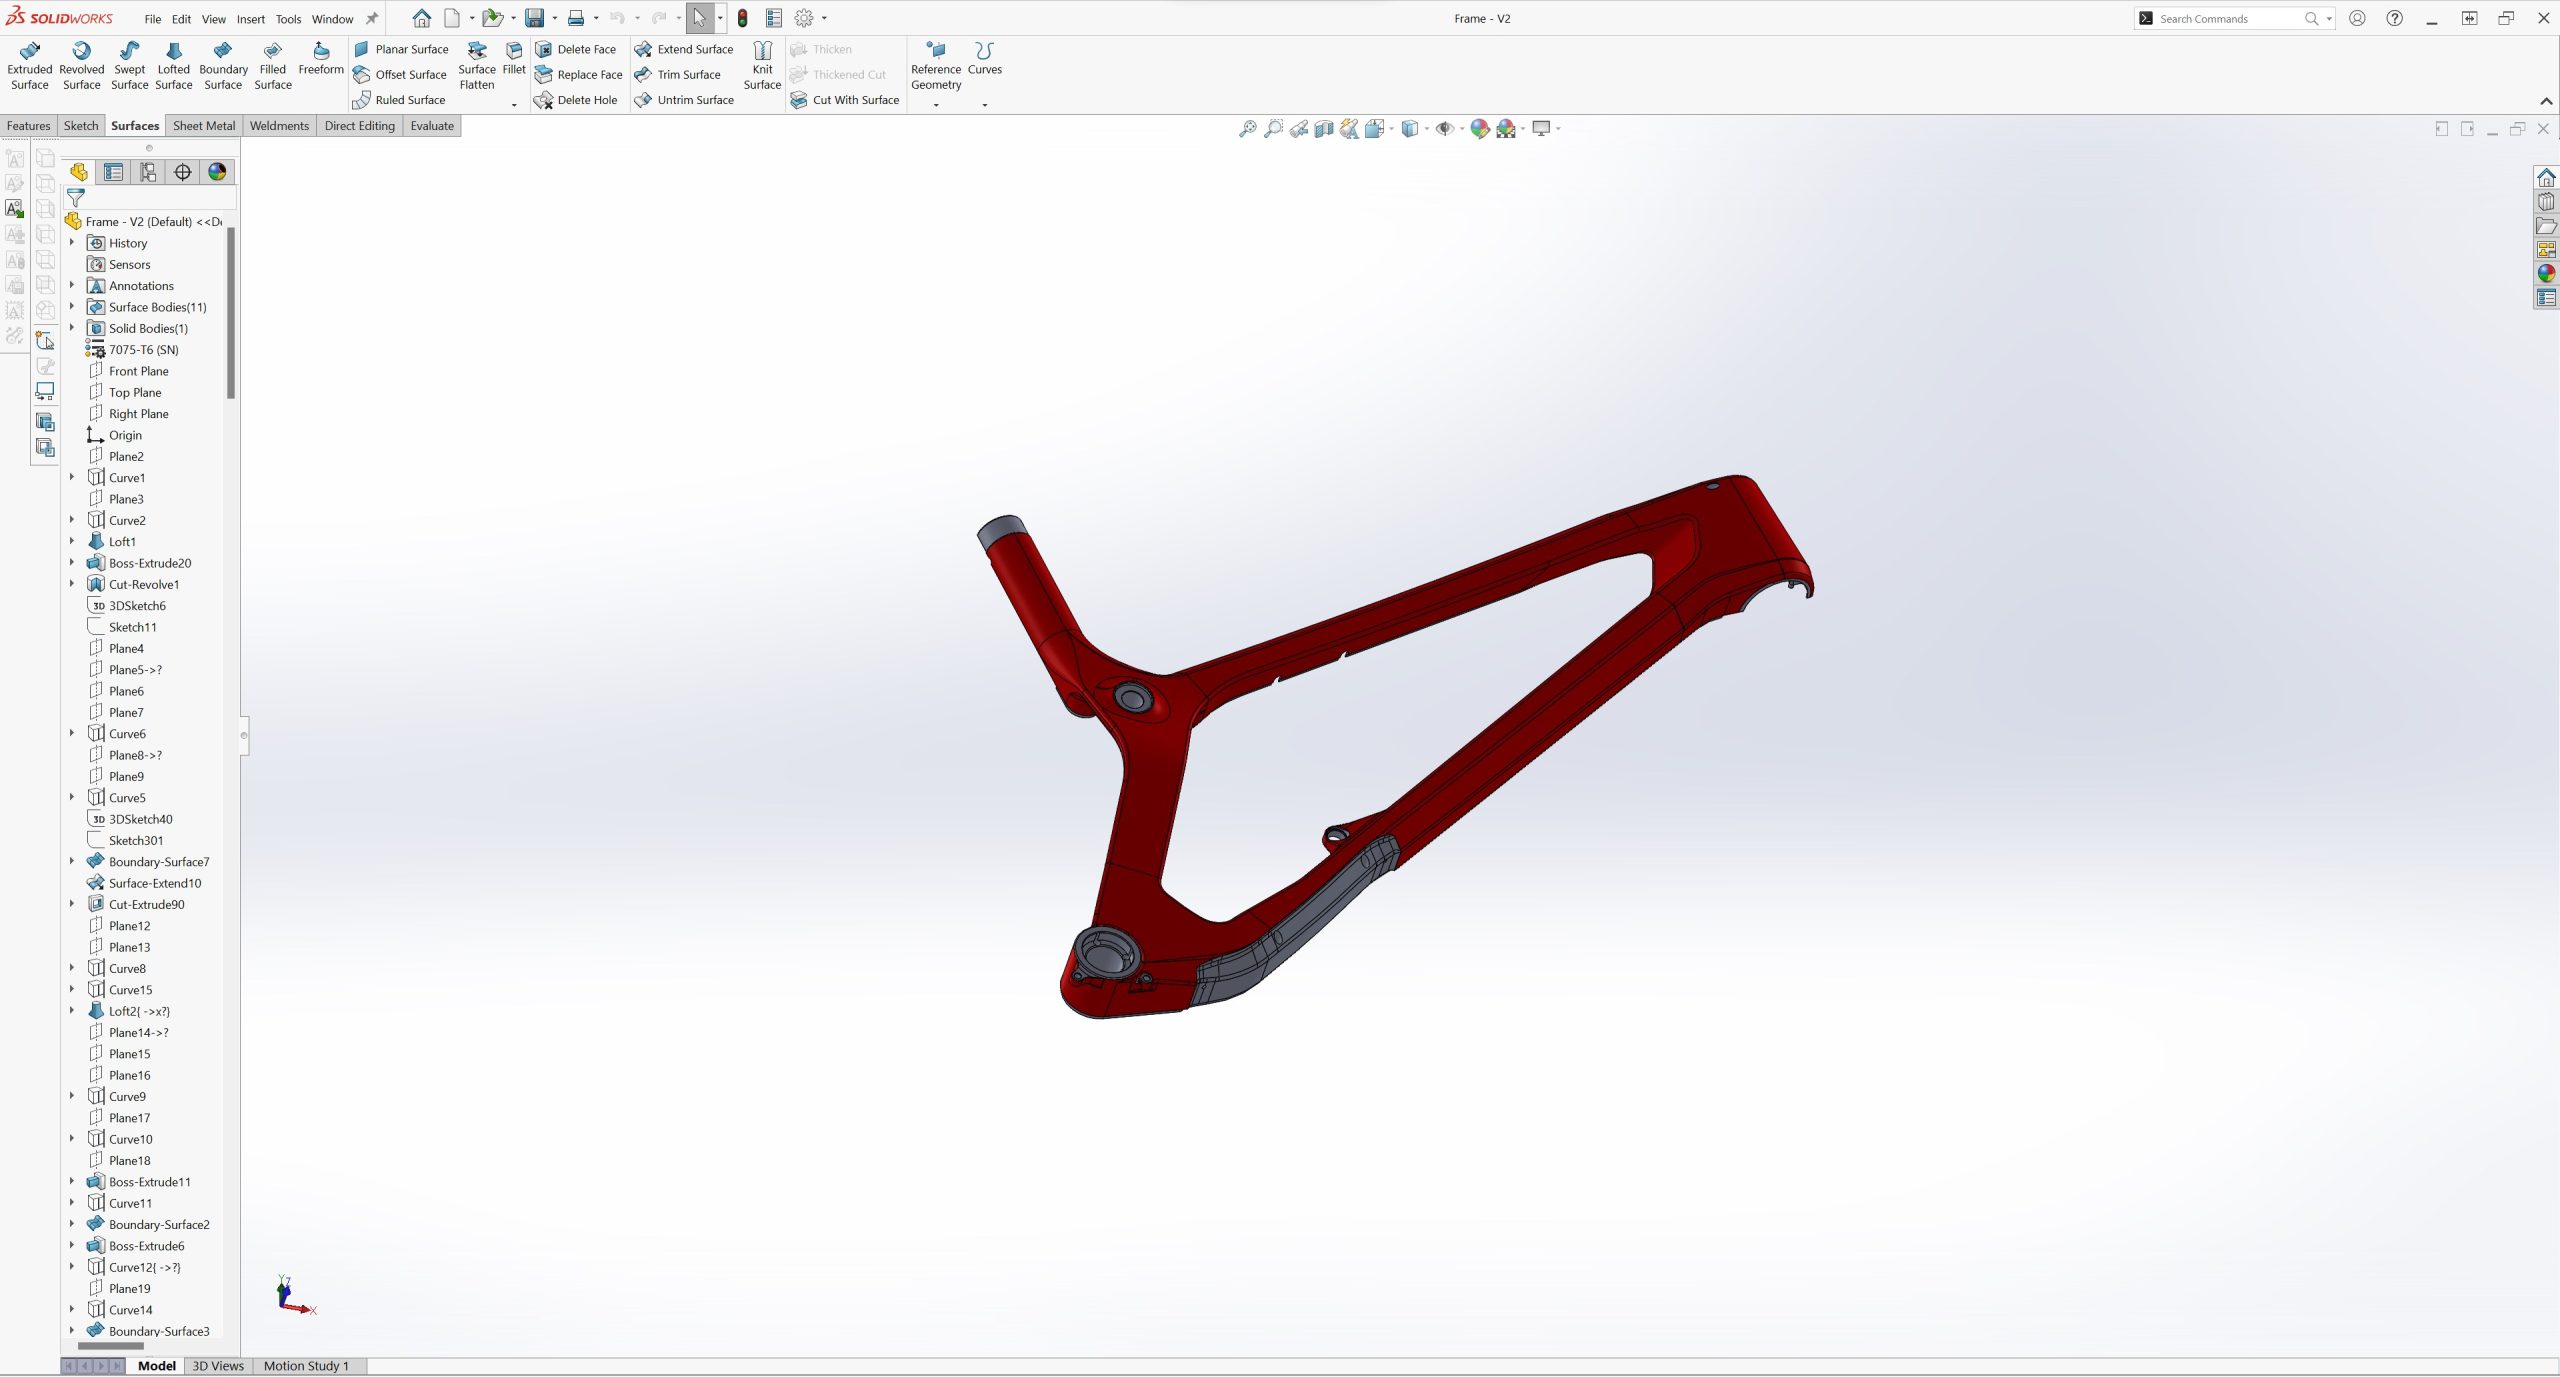
Task: Open the Insert menu
Action: pyautogui.click(x=250, y=19)
